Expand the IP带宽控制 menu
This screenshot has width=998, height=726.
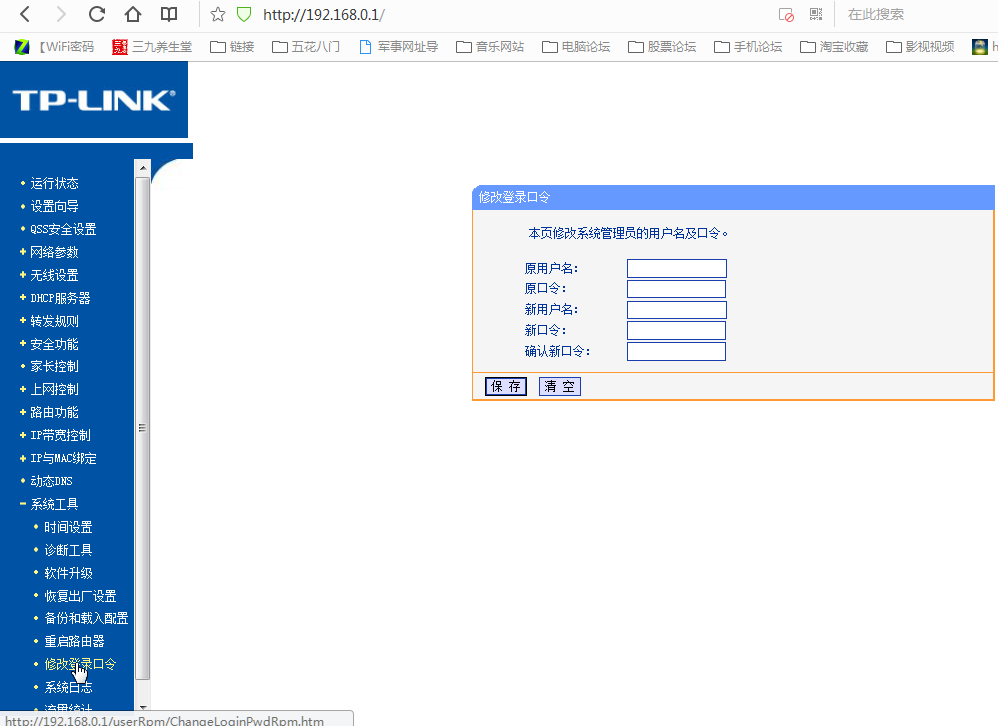tap(60, 435)
